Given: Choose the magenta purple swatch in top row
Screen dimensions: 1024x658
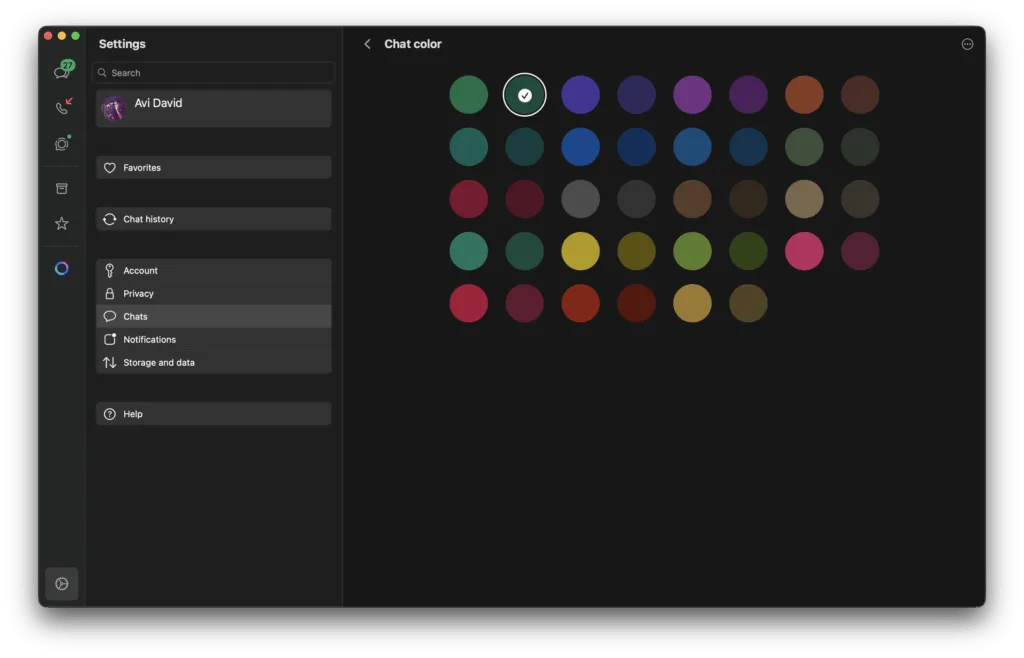Looking at the screenshot, I should (692, 95).
